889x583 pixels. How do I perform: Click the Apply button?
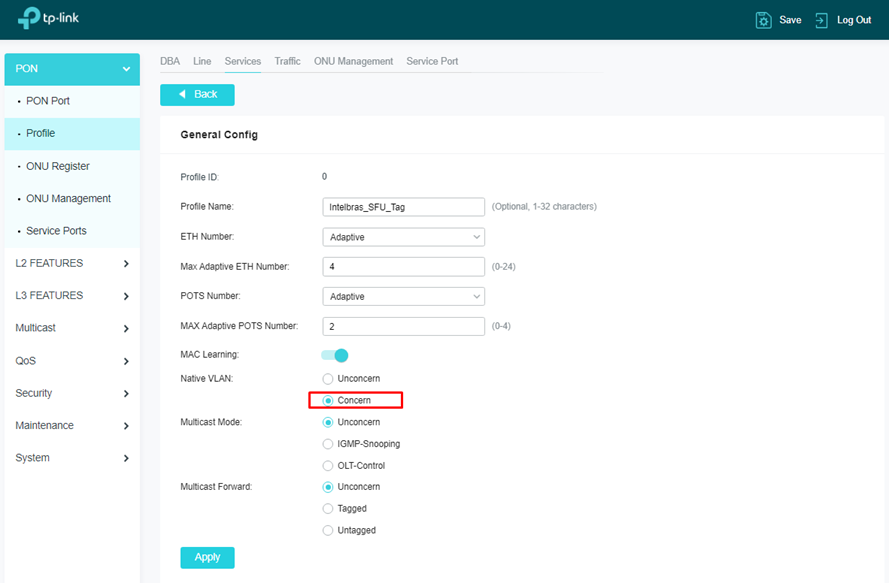[207, 558]
